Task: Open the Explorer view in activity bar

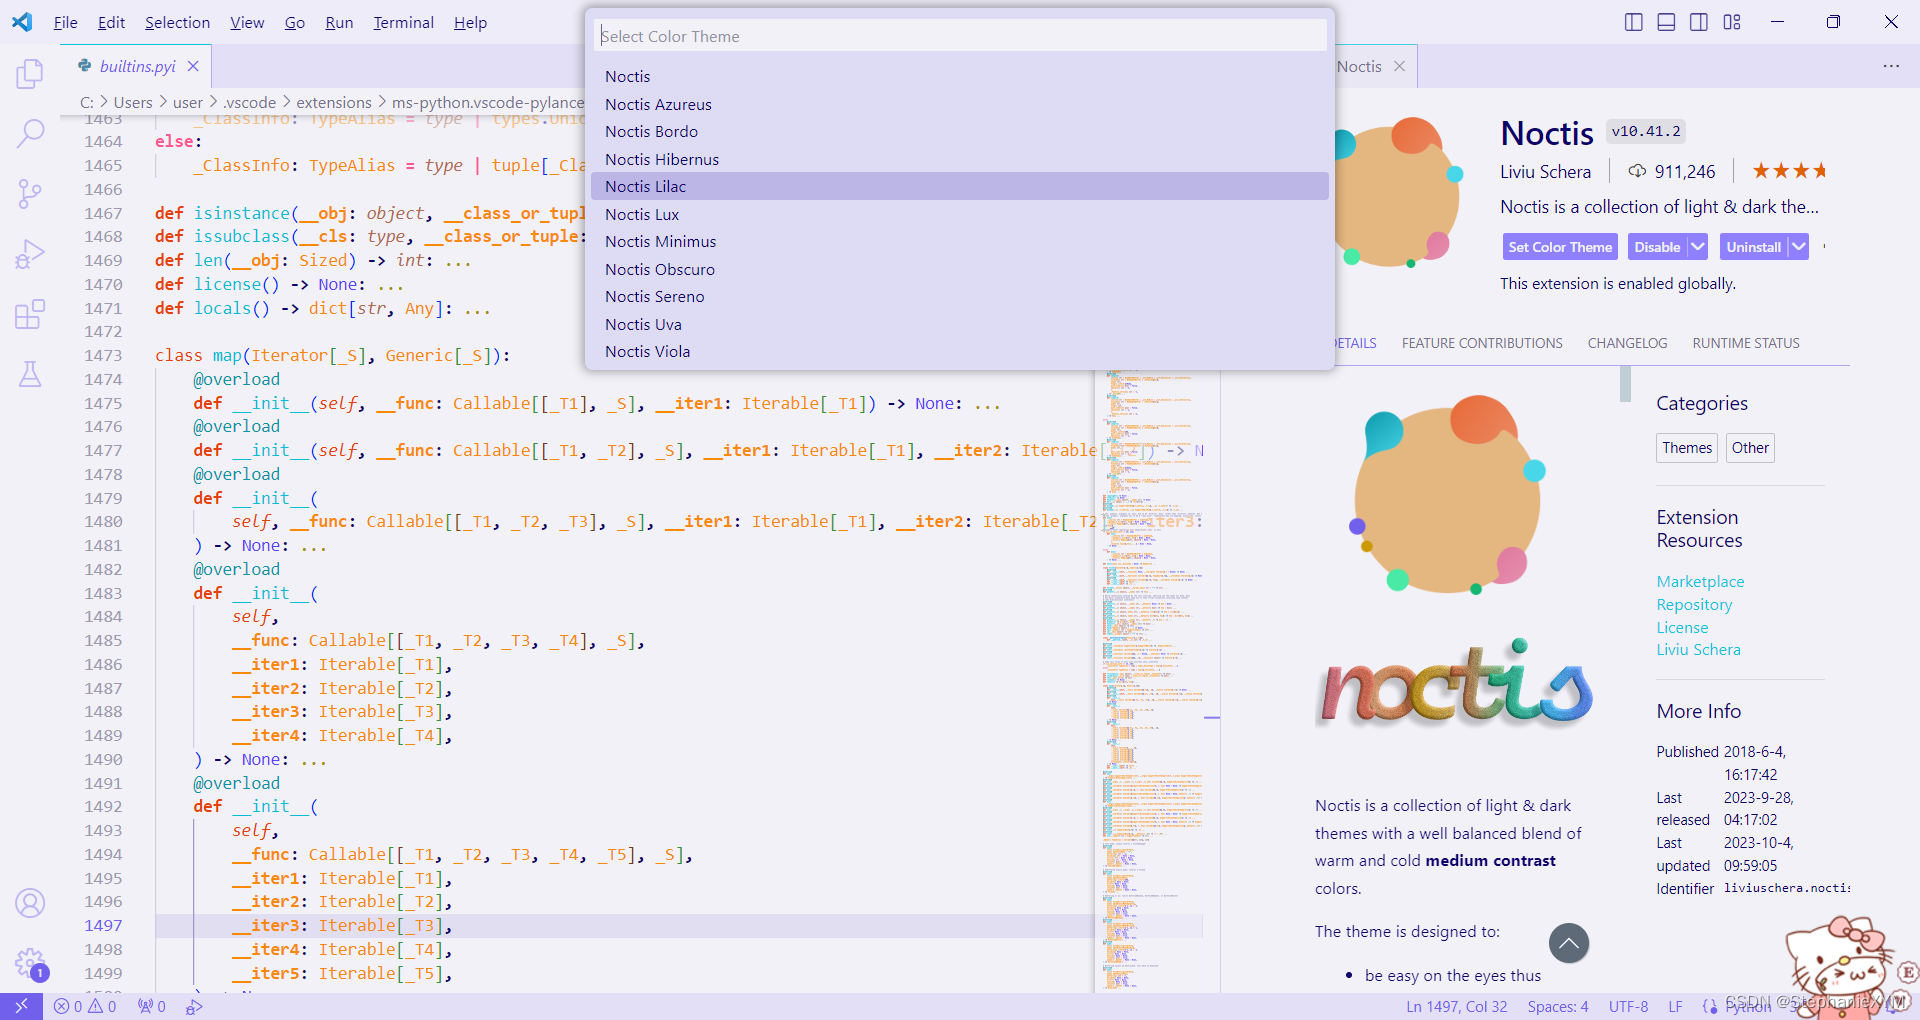Action: coord(30,74)
